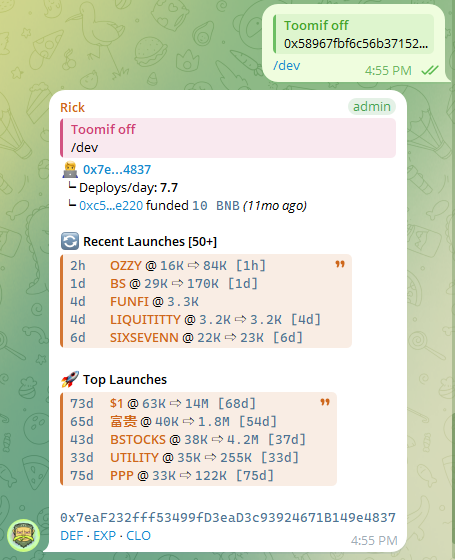Viewport: 455px width, 560px height.
Task: Click the Recent Launches [50+] heading
Action: point(150,242)
